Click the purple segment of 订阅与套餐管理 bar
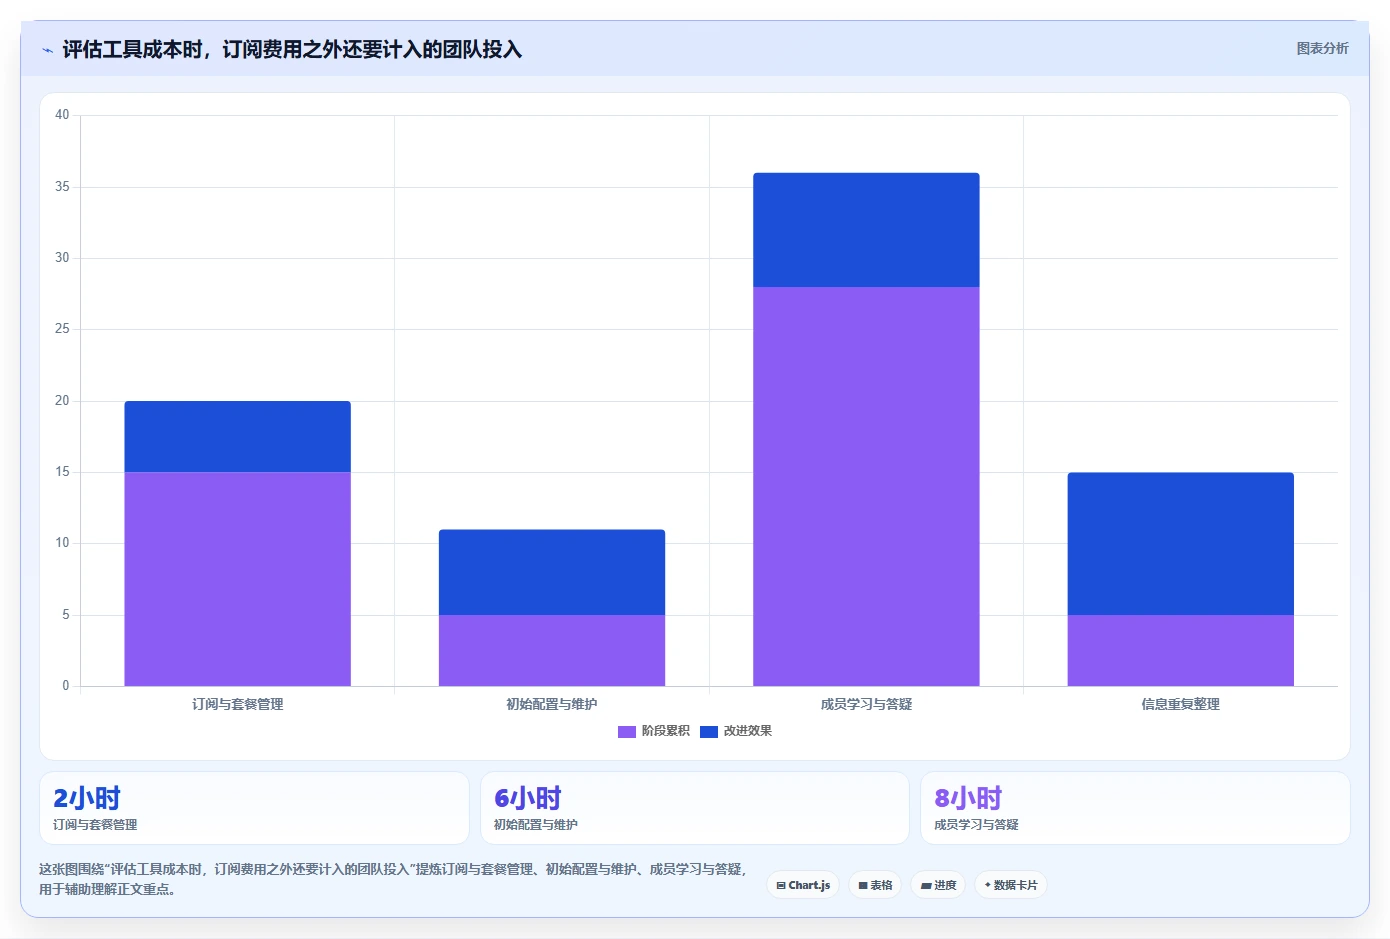Image resolution: width=1390 pixels, height=939 pixels. (x=237, y=579)
